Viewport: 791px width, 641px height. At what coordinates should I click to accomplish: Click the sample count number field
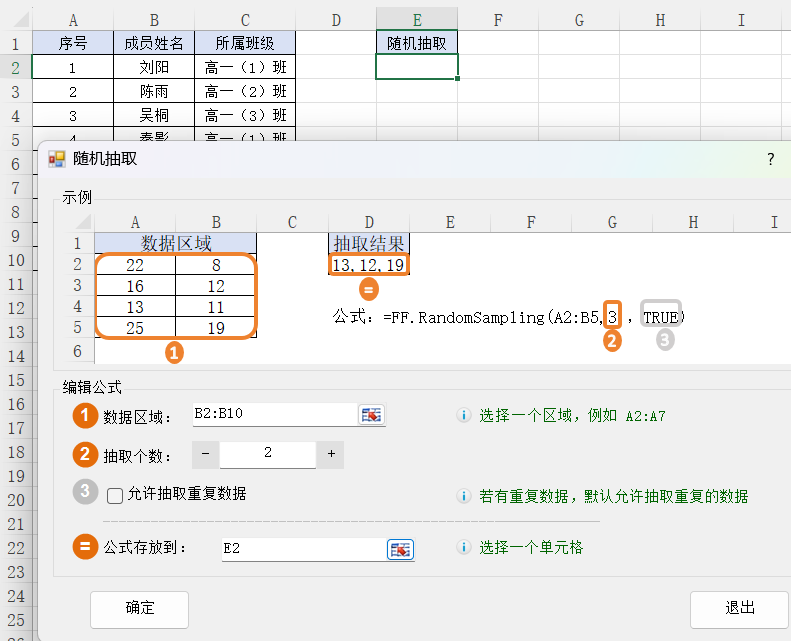click(x=268, y=454)
